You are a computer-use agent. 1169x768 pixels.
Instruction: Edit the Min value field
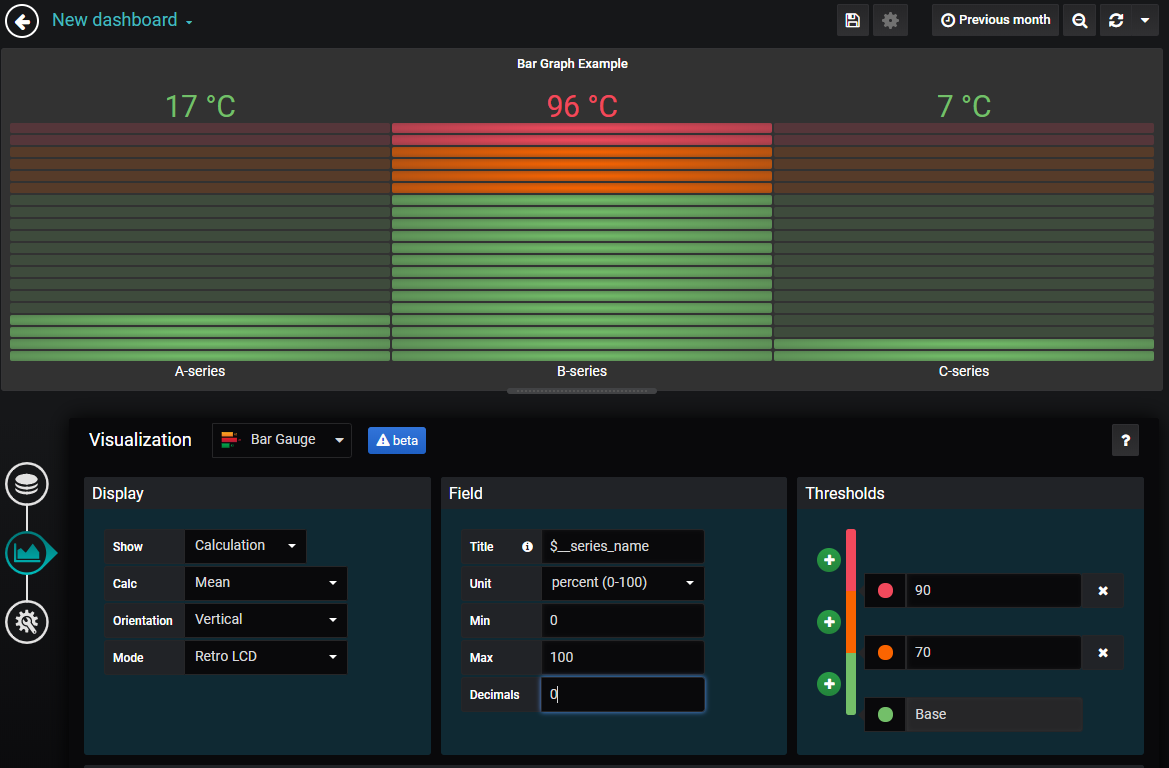coord(623,620)
